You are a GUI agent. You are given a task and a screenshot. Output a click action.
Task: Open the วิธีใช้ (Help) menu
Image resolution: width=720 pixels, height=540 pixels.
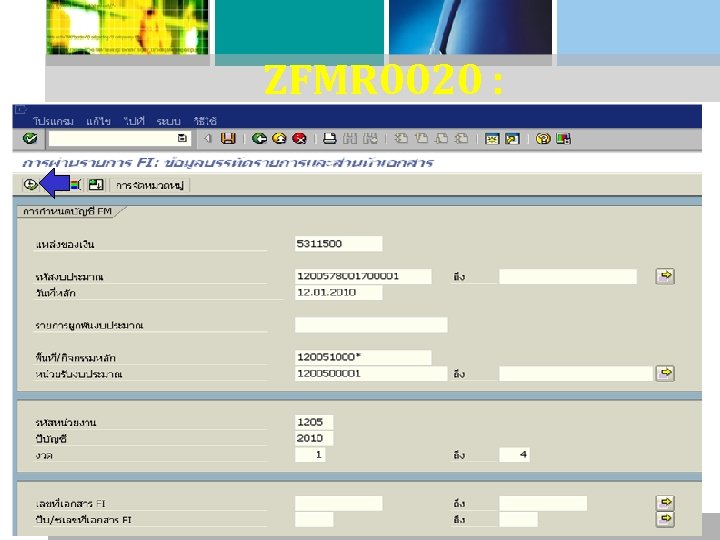point(205,121)
